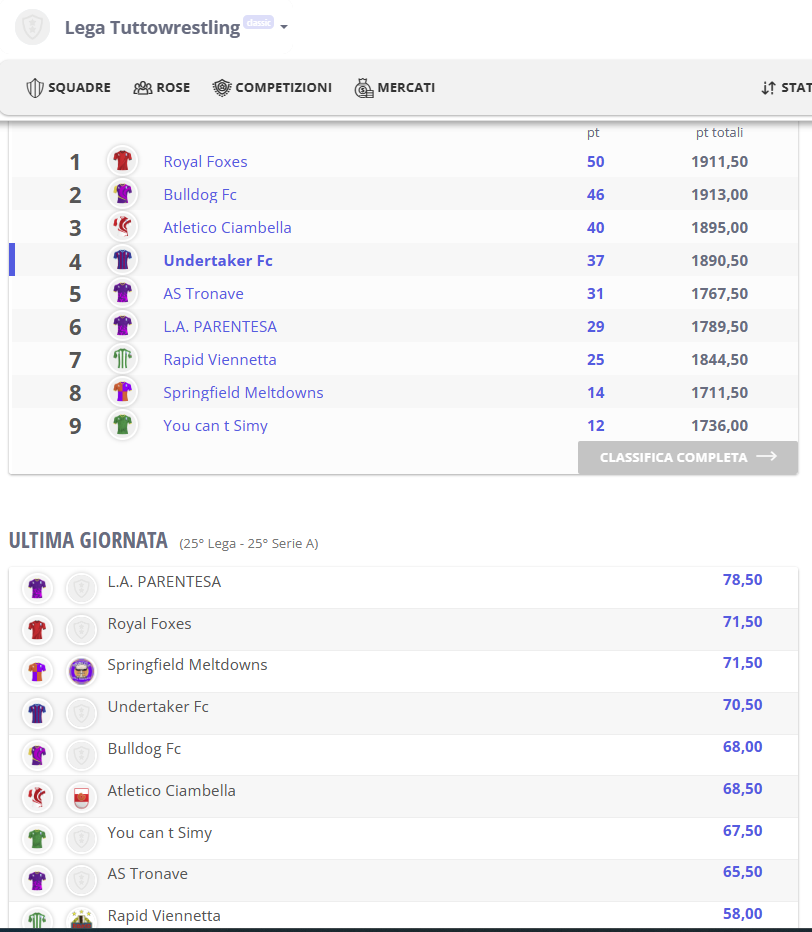
Task: Click the Rapid Viennetta striped jersey in standings
Action: (122, 358)
